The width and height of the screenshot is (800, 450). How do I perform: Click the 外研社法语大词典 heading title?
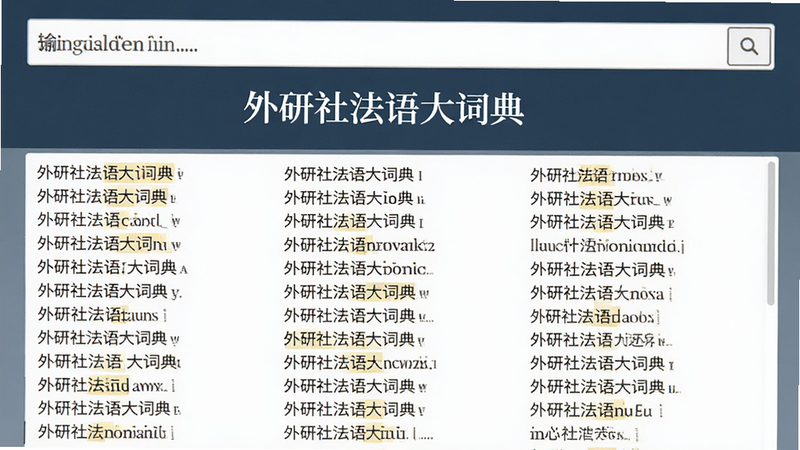point(384,108)
